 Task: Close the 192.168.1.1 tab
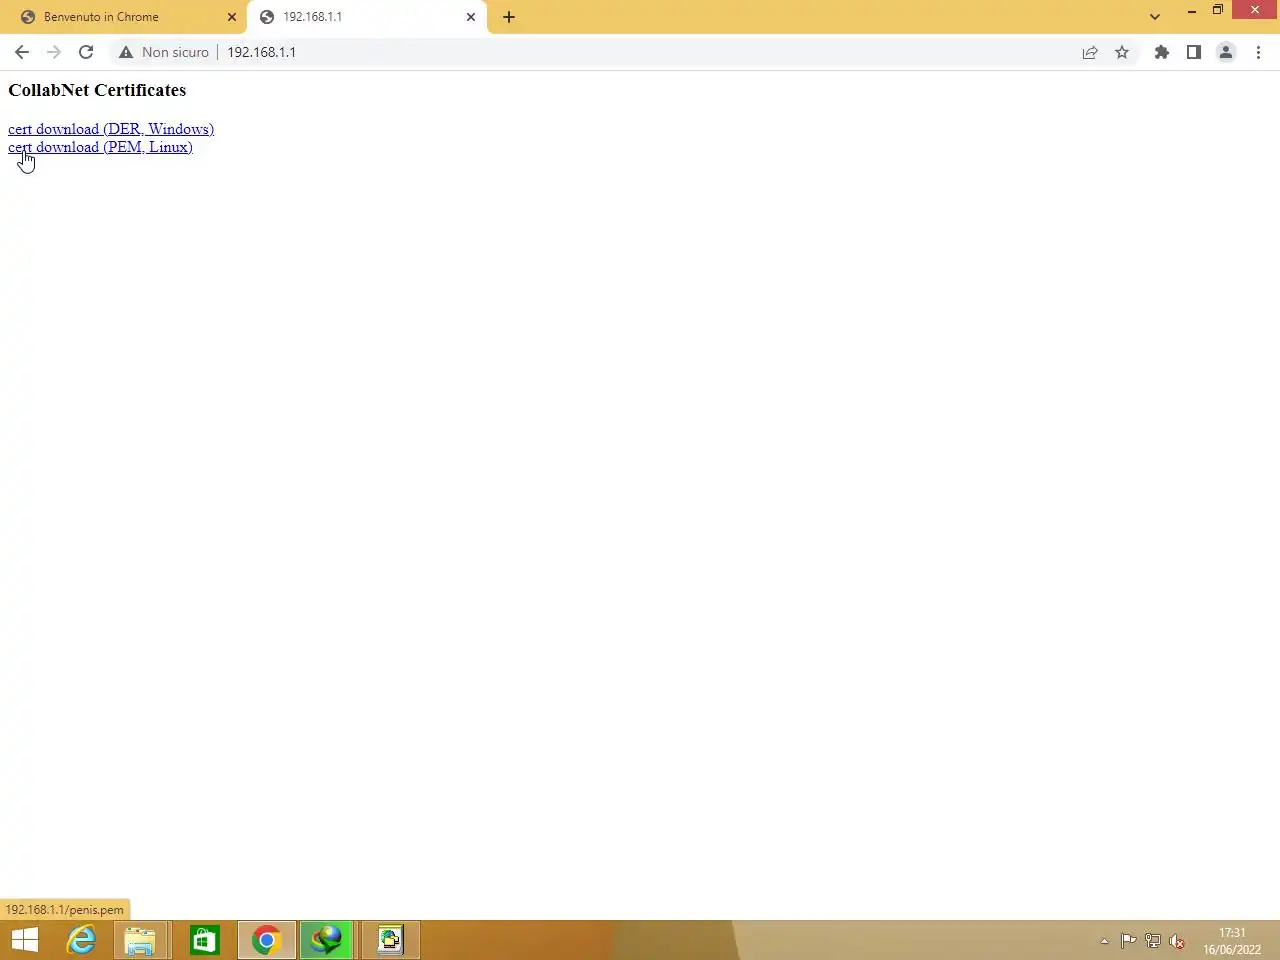471,17
